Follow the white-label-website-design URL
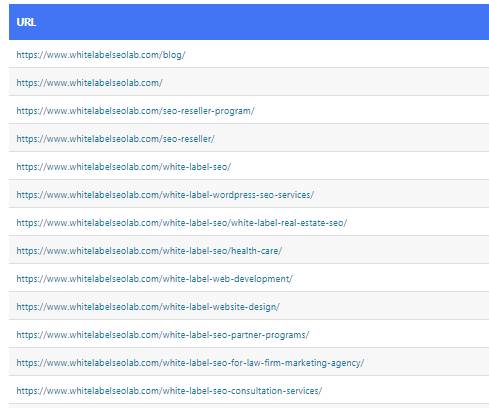 tap(148, 307)
